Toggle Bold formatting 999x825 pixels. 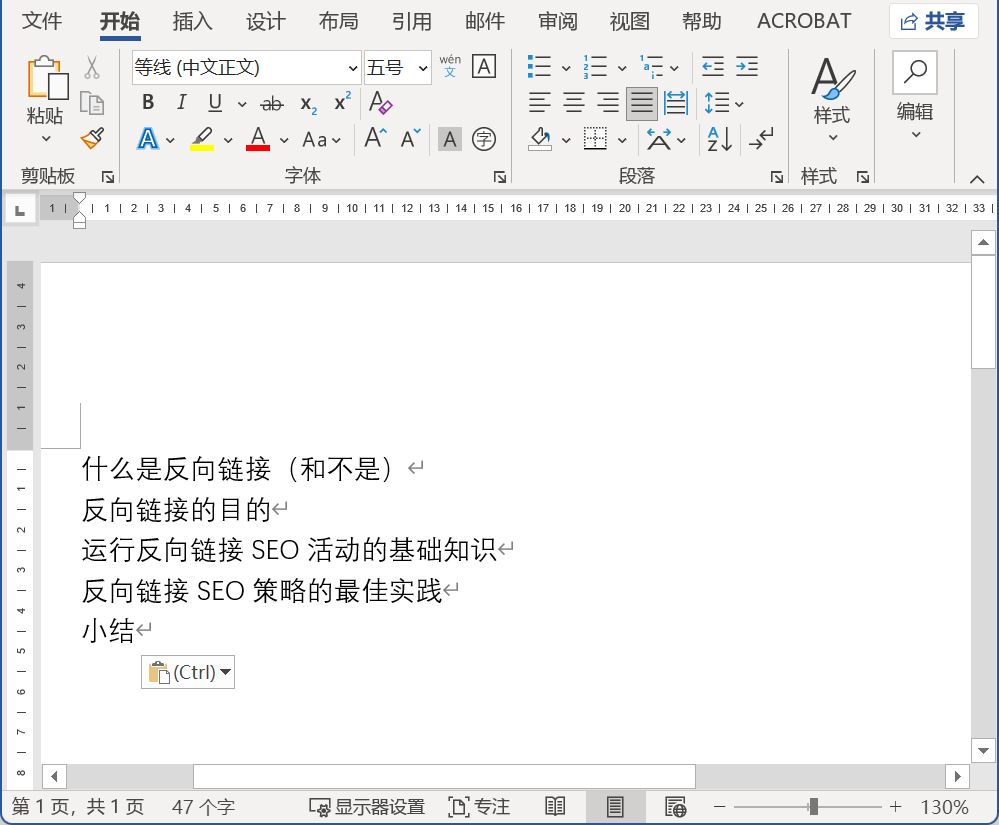(x=148, y=103)
